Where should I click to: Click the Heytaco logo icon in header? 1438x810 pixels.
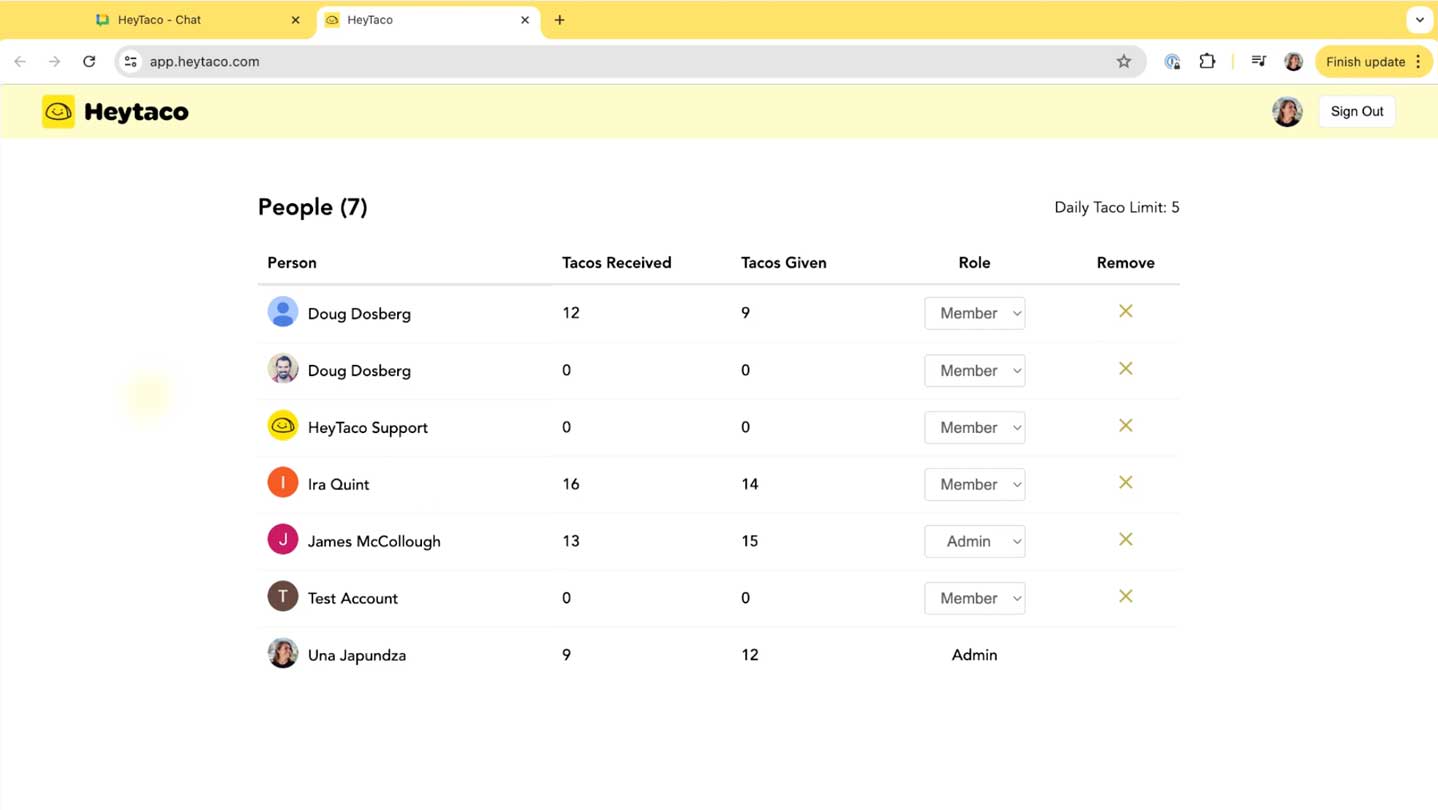click(58, 111)
